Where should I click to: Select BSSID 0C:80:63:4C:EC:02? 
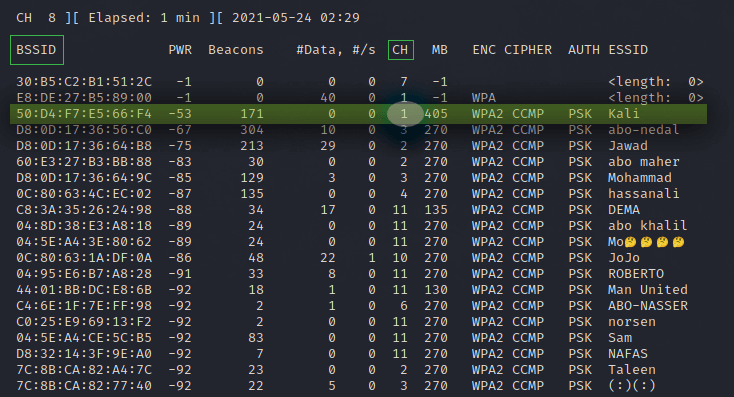pos(84,194)
